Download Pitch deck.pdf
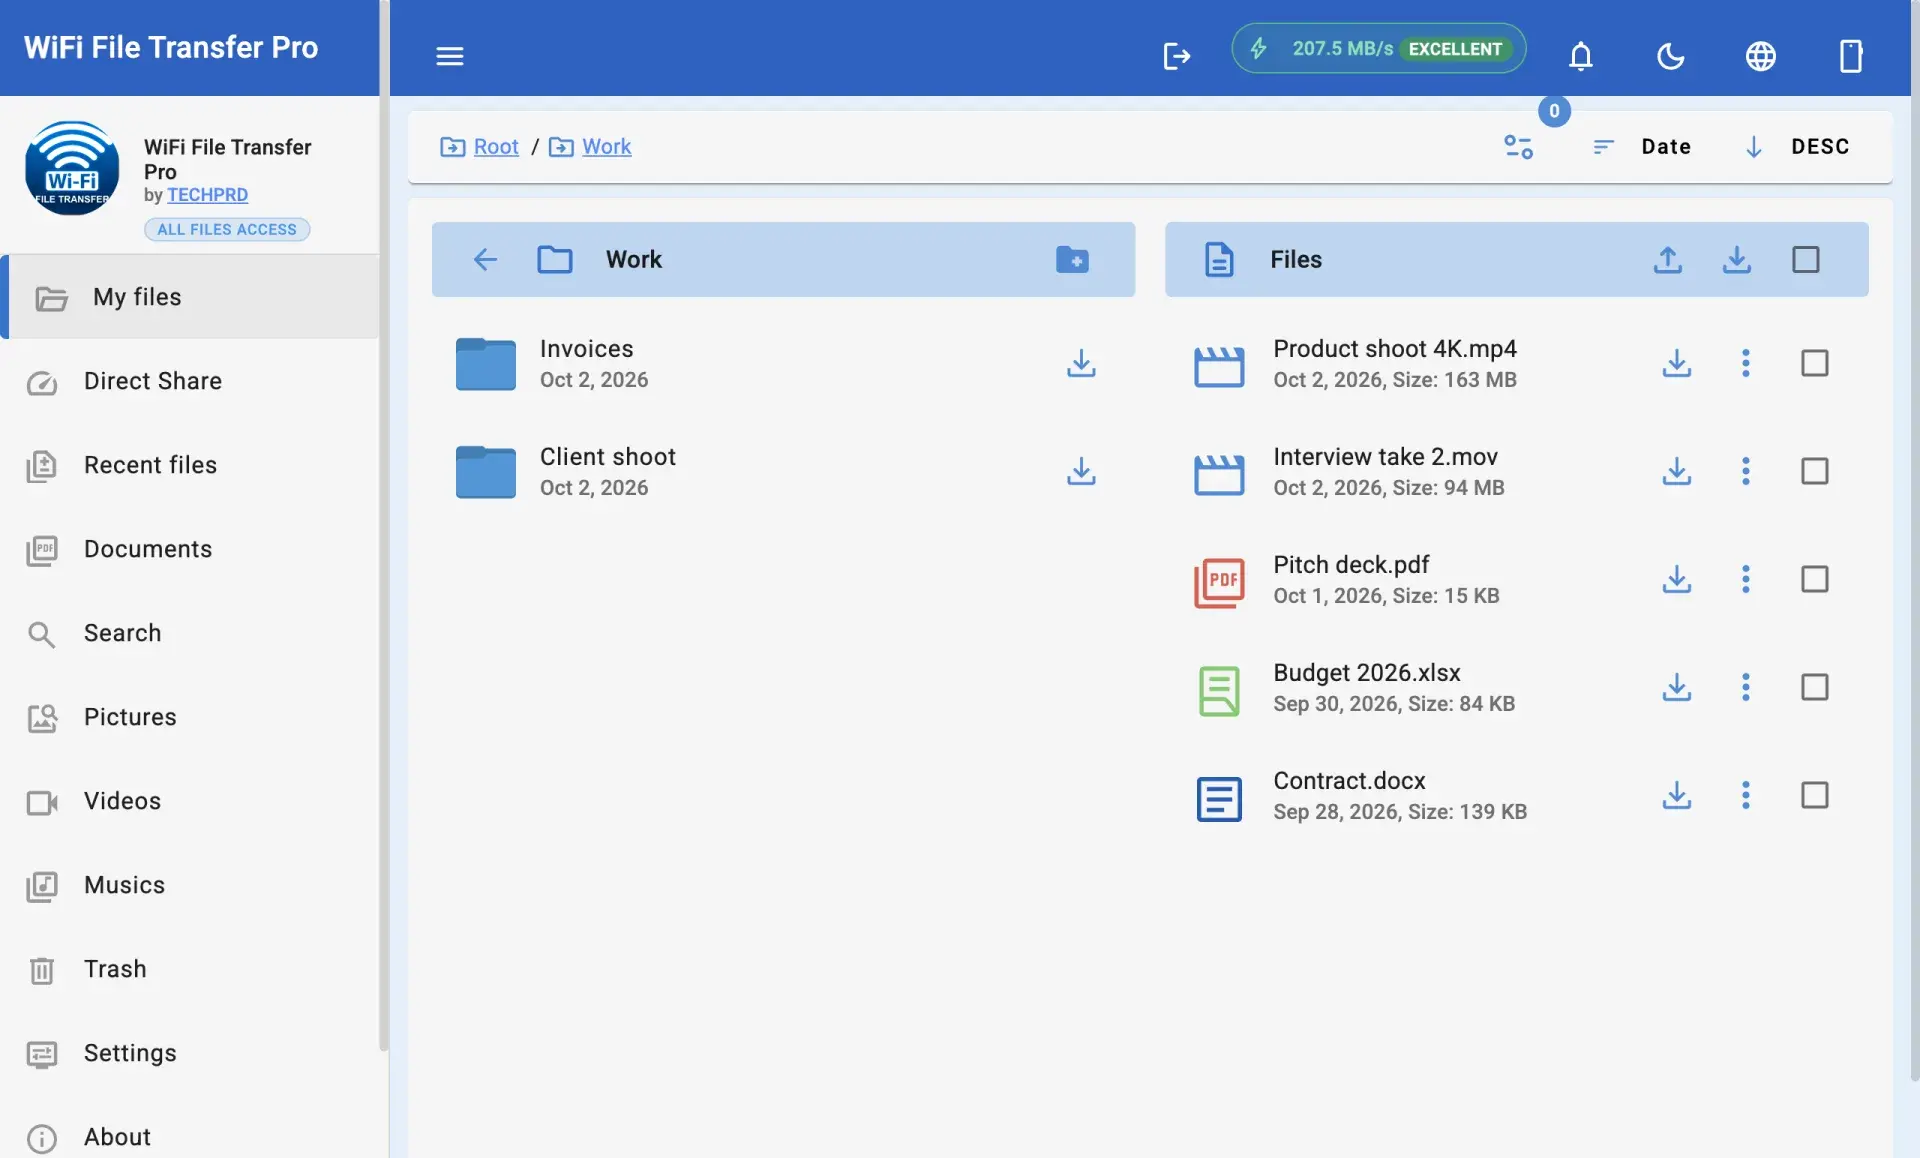The image size is (1920, 1158). coord(1676,579)
